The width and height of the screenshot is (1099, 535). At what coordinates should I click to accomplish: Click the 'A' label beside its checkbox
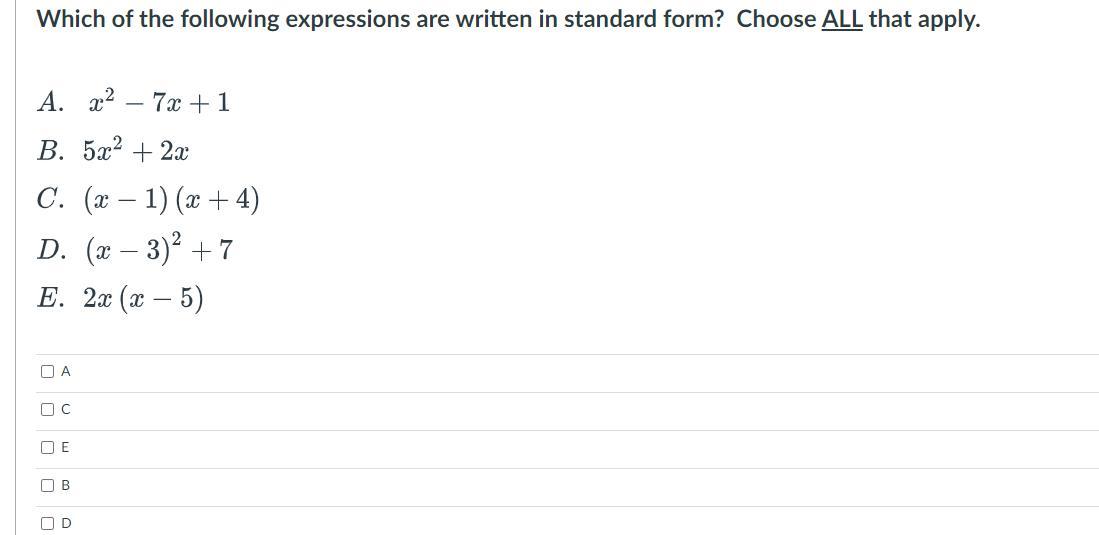pyautogui.click(x=66, y=371)
